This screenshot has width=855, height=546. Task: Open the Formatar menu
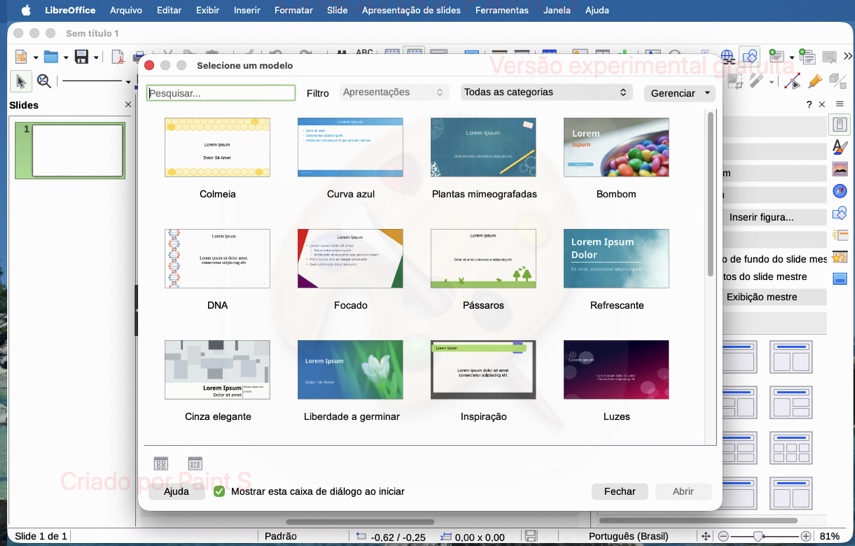[x=293, y=10]
